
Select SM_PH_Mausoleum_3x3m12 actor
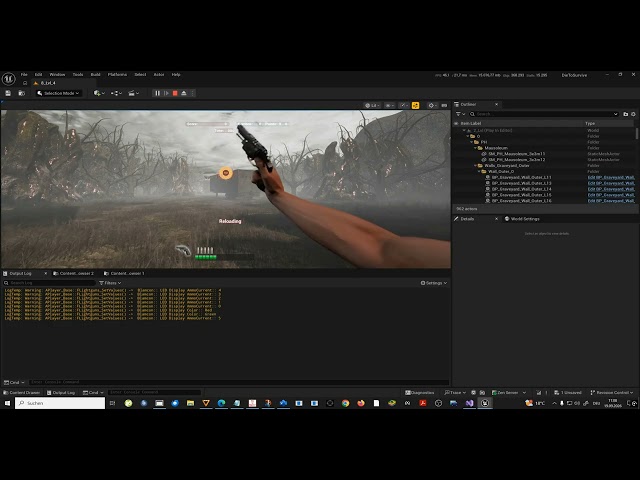[x=516, y=160]
